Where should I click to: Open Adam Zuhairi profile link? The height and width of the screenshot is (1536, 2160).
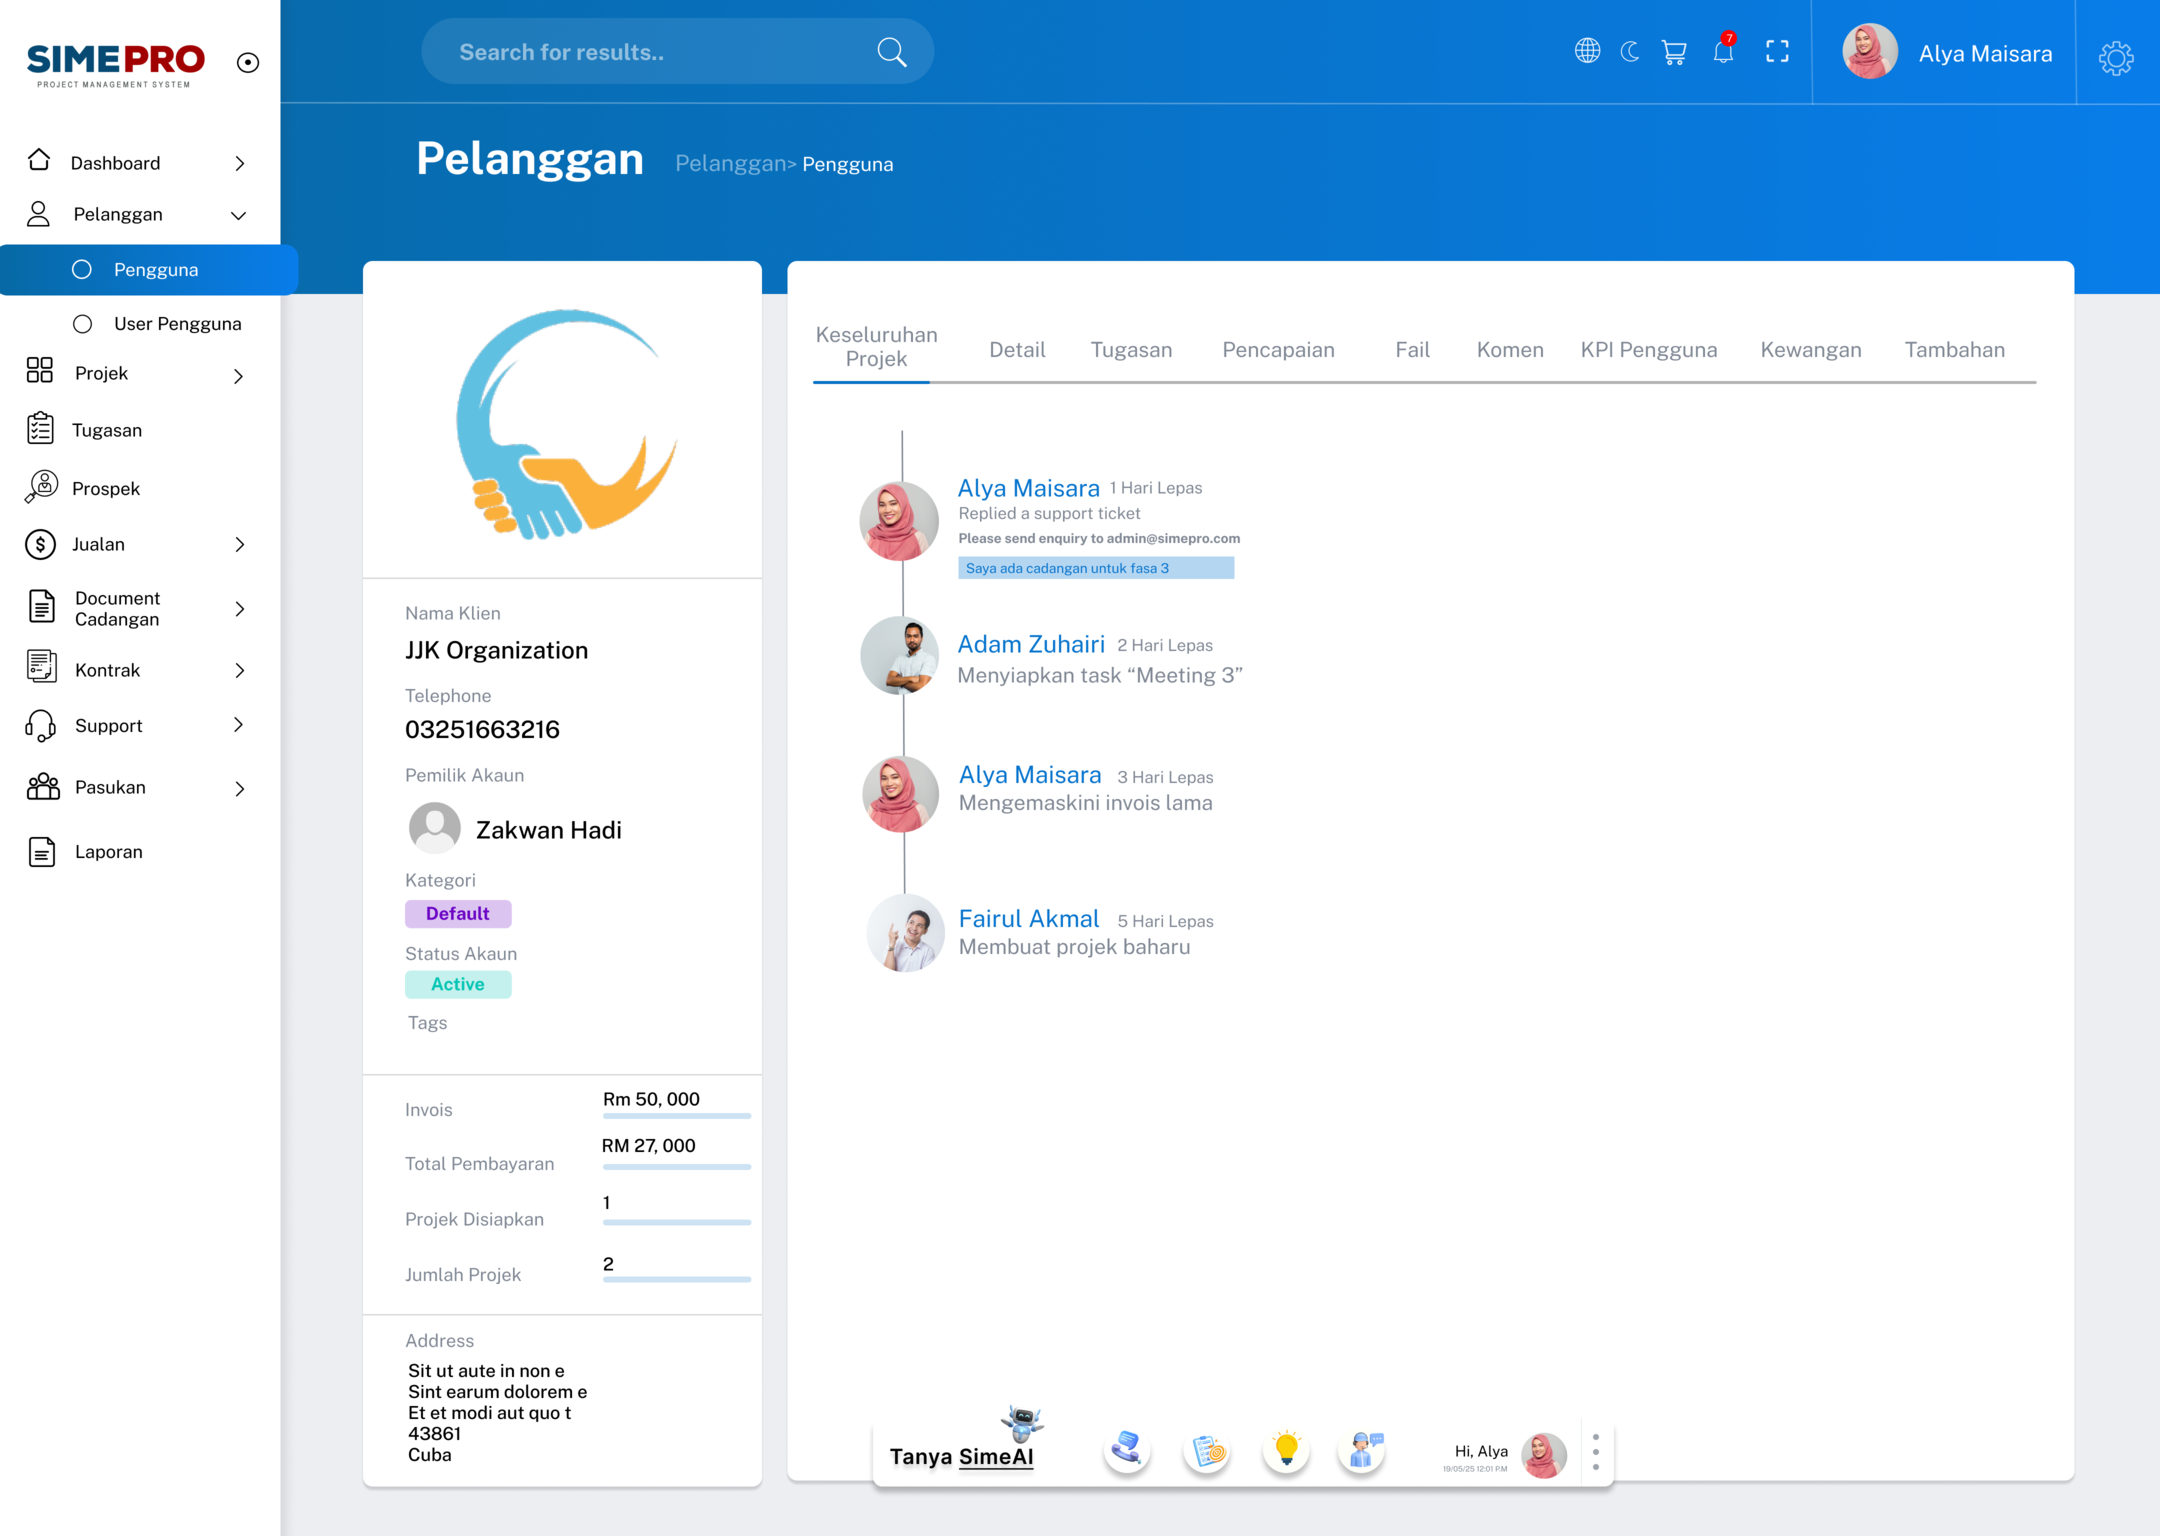(1031, 644)
